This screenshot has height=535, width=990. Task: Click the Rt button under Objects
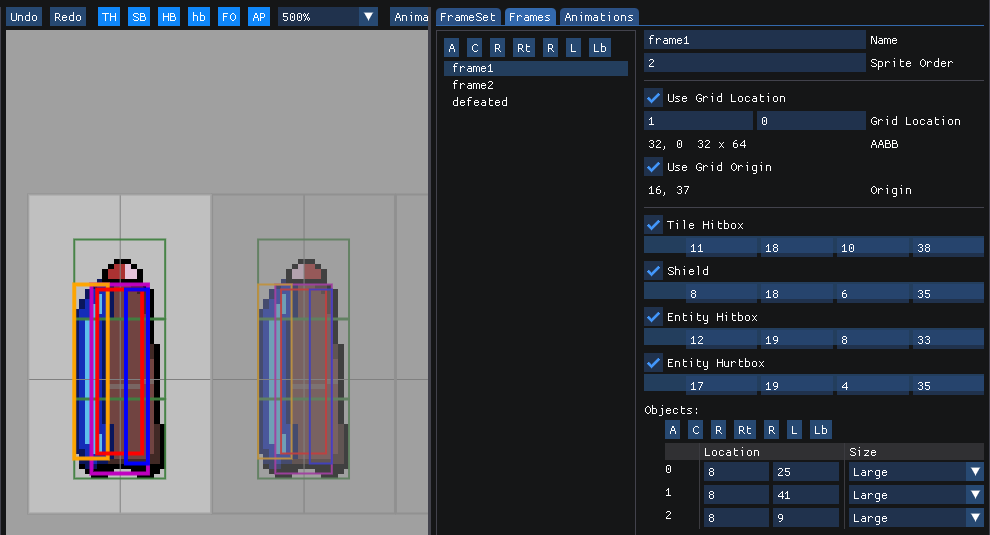pyautogui.click(x=744, y=430)
